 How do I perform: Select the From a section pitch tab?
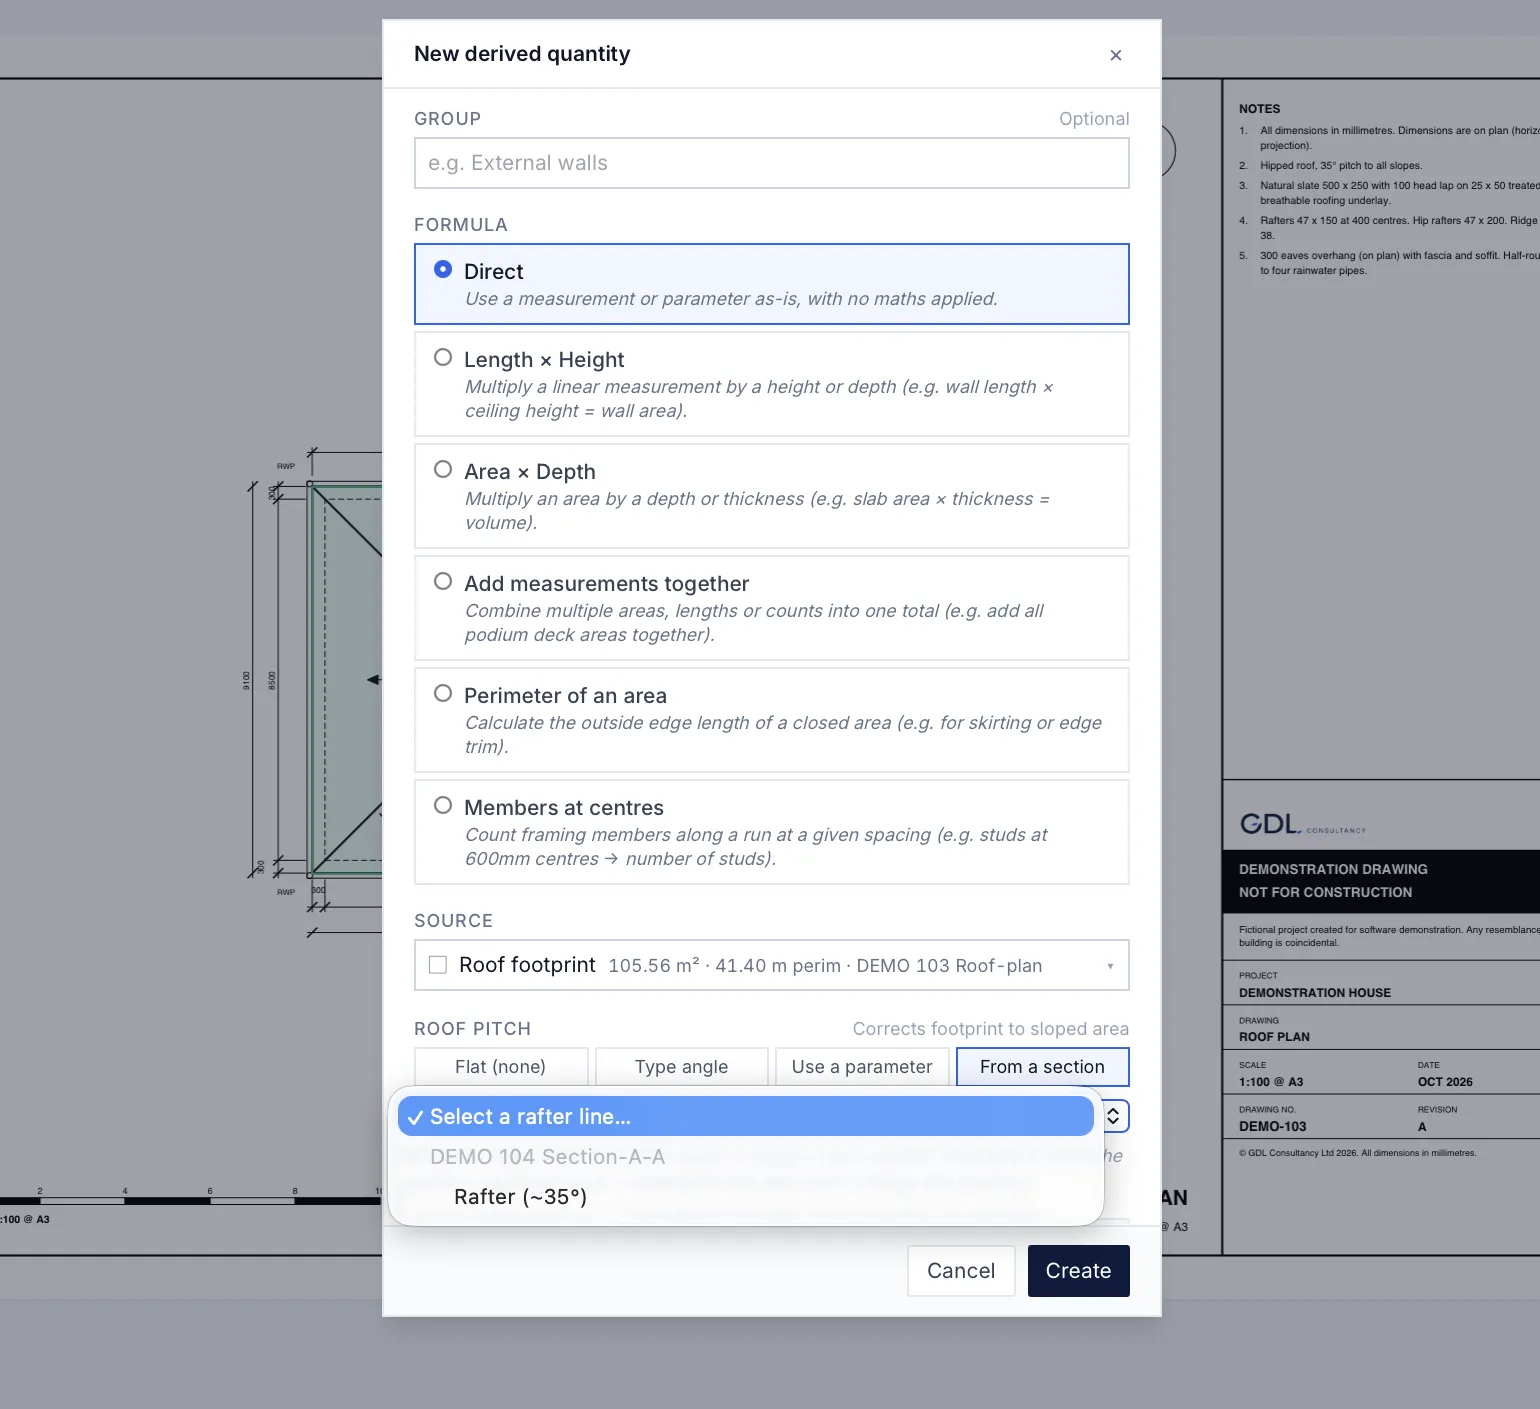click(x=1042, y=1067)
